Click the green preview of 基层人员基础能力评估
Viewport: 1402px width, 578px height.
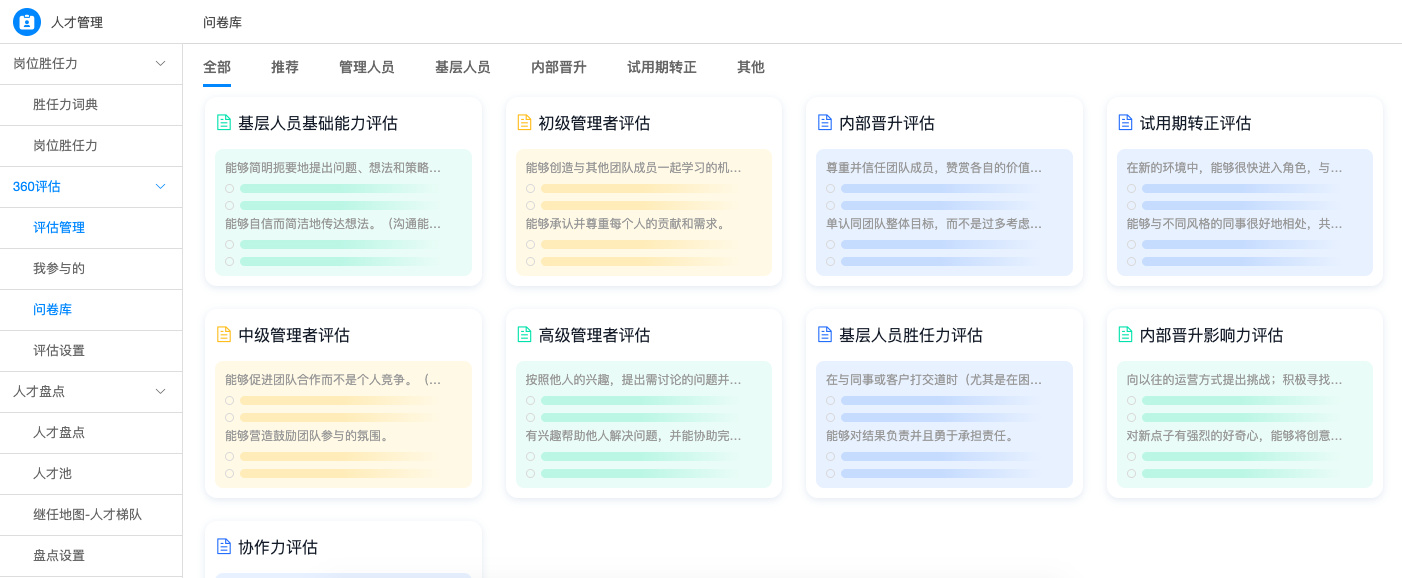pyautogui.click(x=343, y=213)
